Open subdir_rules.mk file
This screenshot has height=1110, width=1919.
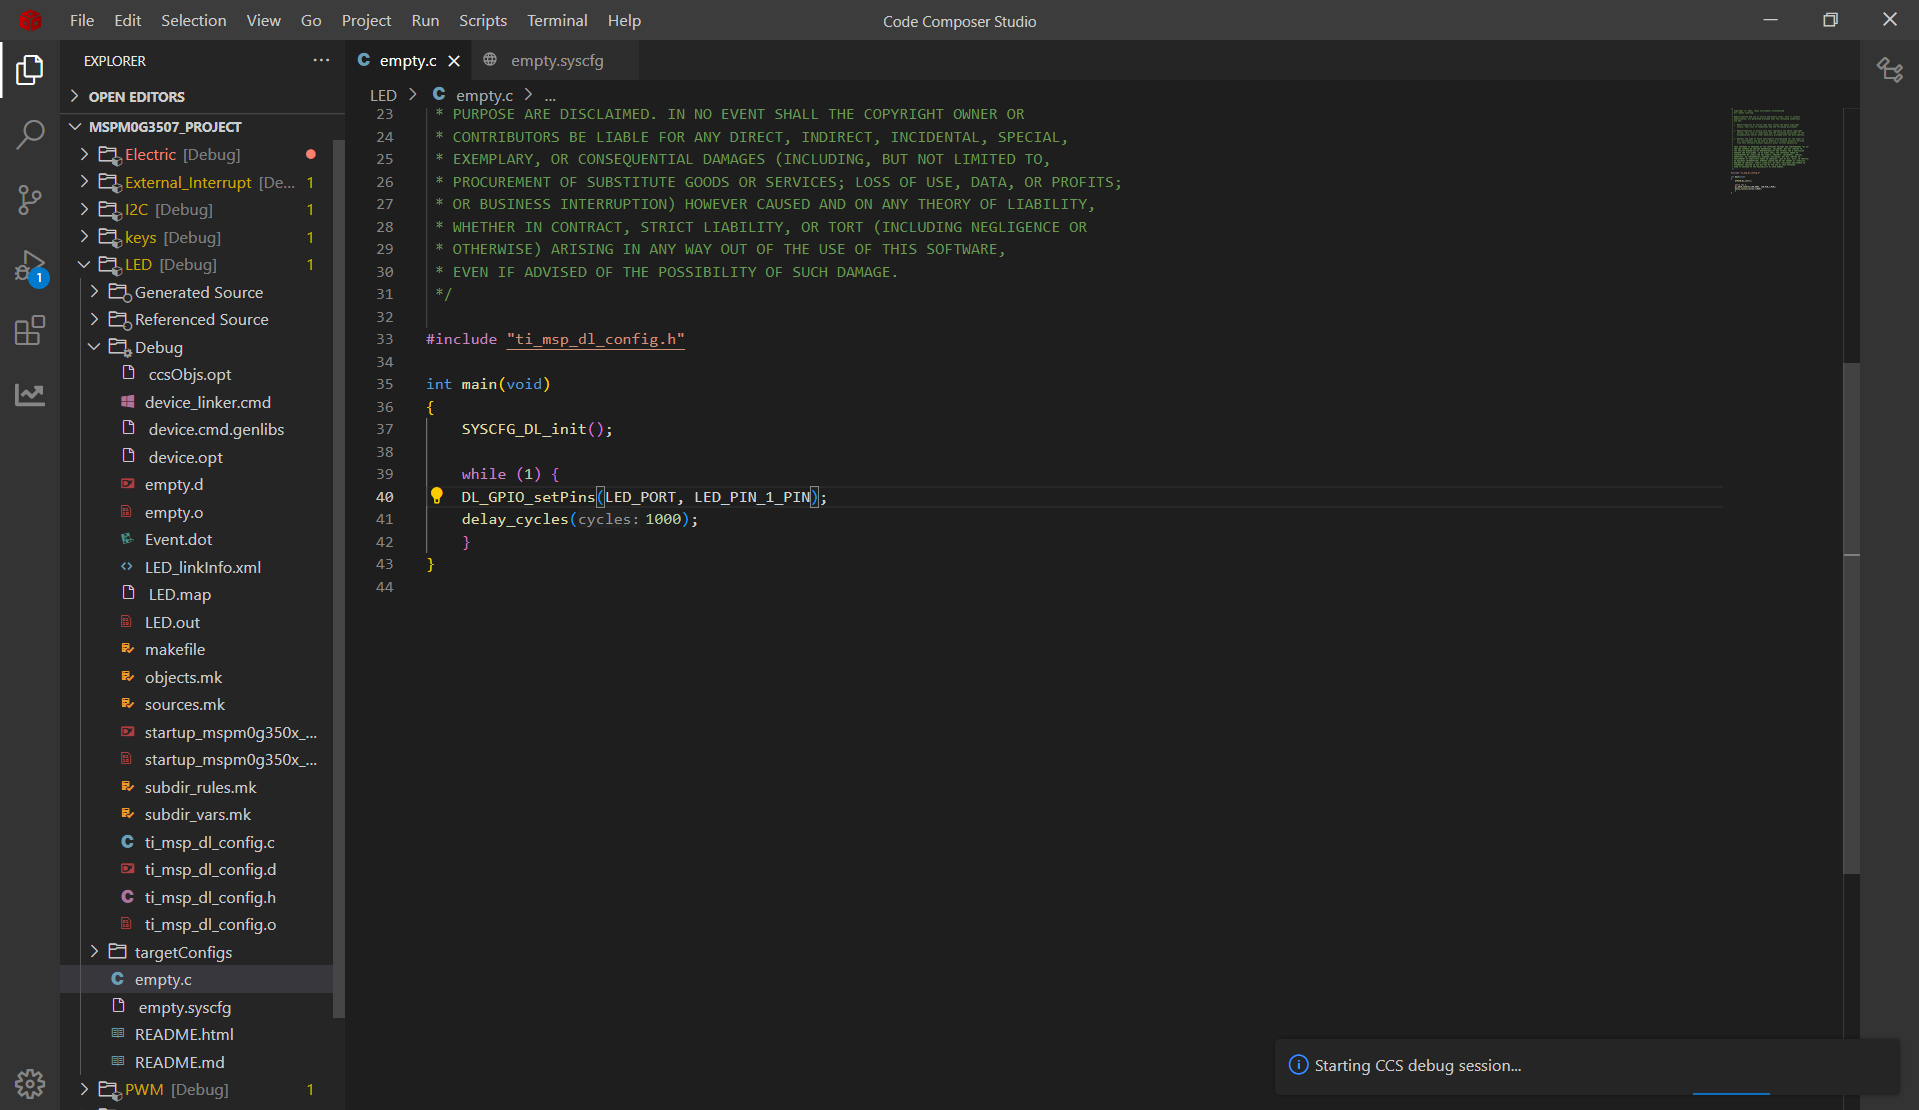(x=196, y=787)
